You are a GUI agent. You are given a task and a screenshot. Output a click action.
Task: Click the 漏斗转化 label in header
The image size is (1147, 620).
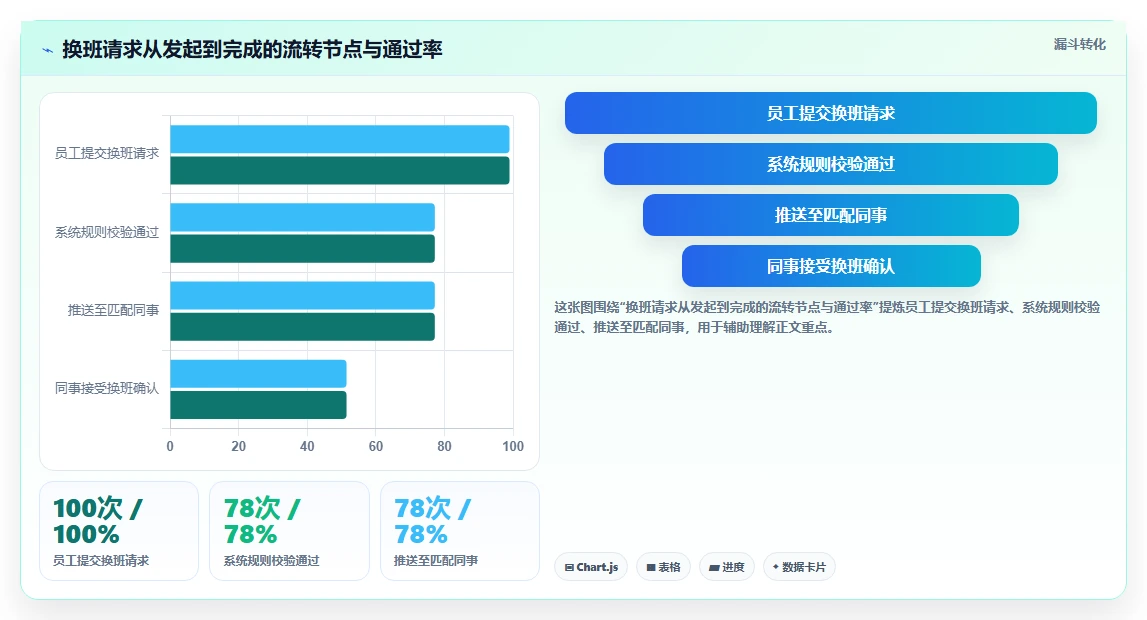point(1080,45)
